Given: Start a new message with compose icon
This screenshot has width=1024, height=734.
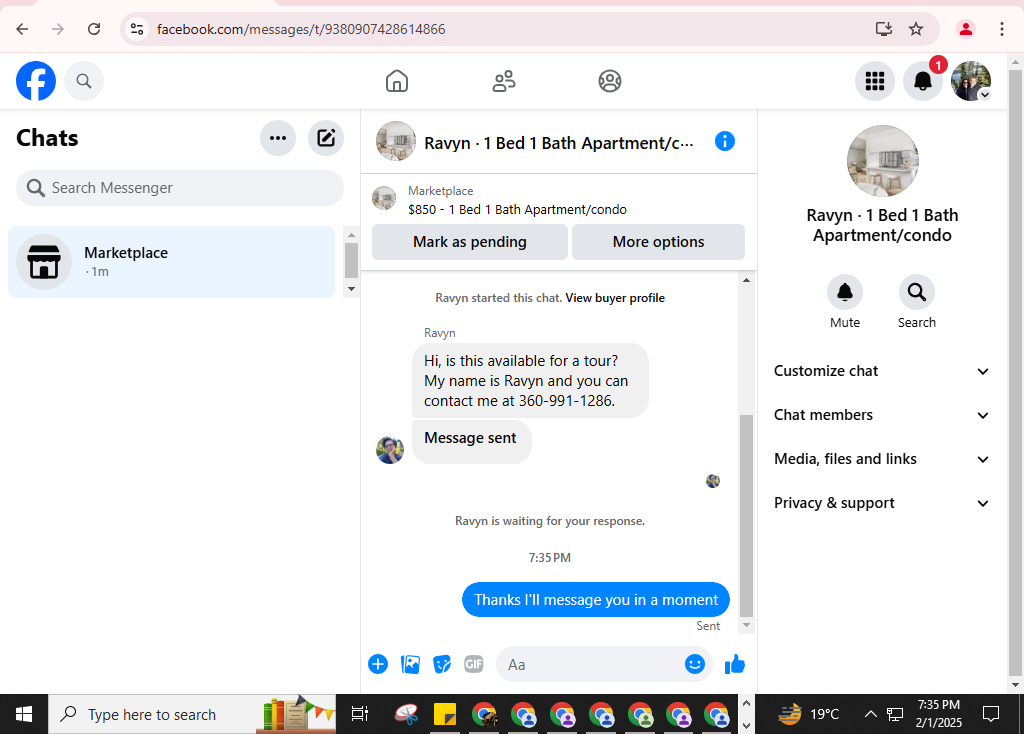Looking at the screenshot, I should (326, 138).
